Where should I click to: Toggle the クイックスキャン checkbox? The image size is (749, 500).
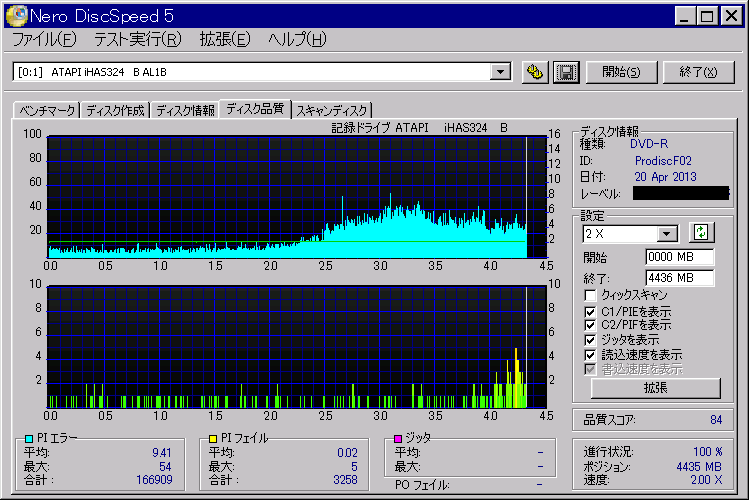(590, 295)
